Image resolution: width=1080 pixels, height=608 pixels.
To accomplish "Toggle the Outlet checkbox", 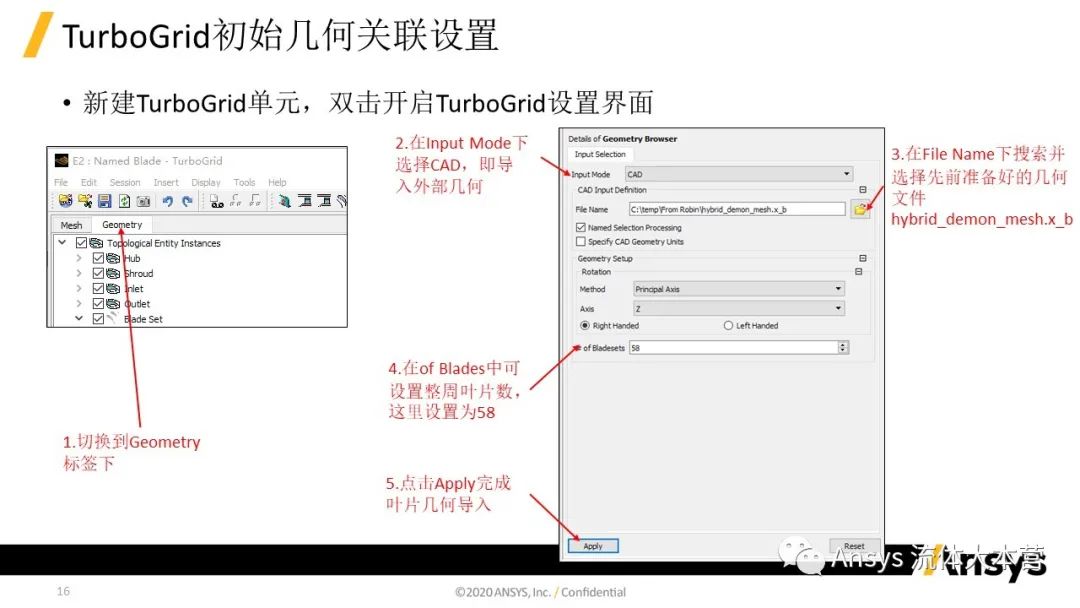I will (98, 304).
